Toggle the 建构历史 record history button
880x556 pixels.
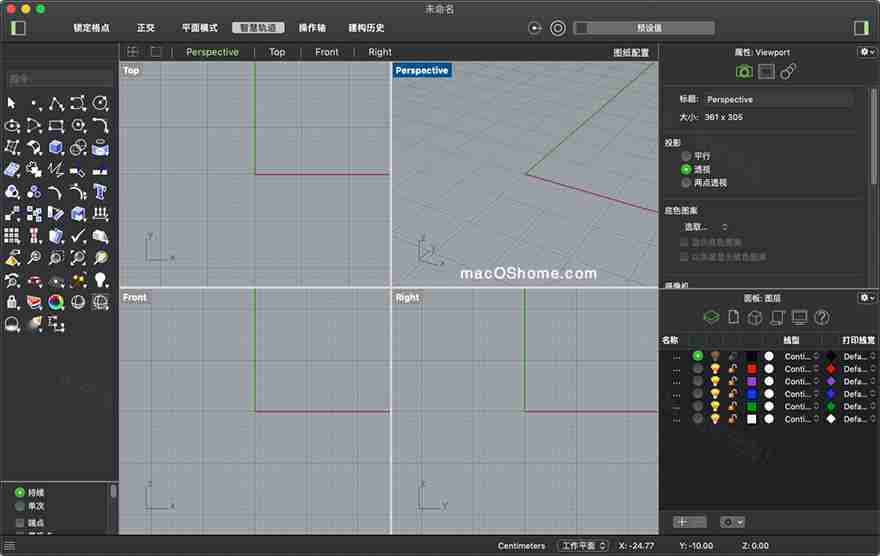click(366, 28)
